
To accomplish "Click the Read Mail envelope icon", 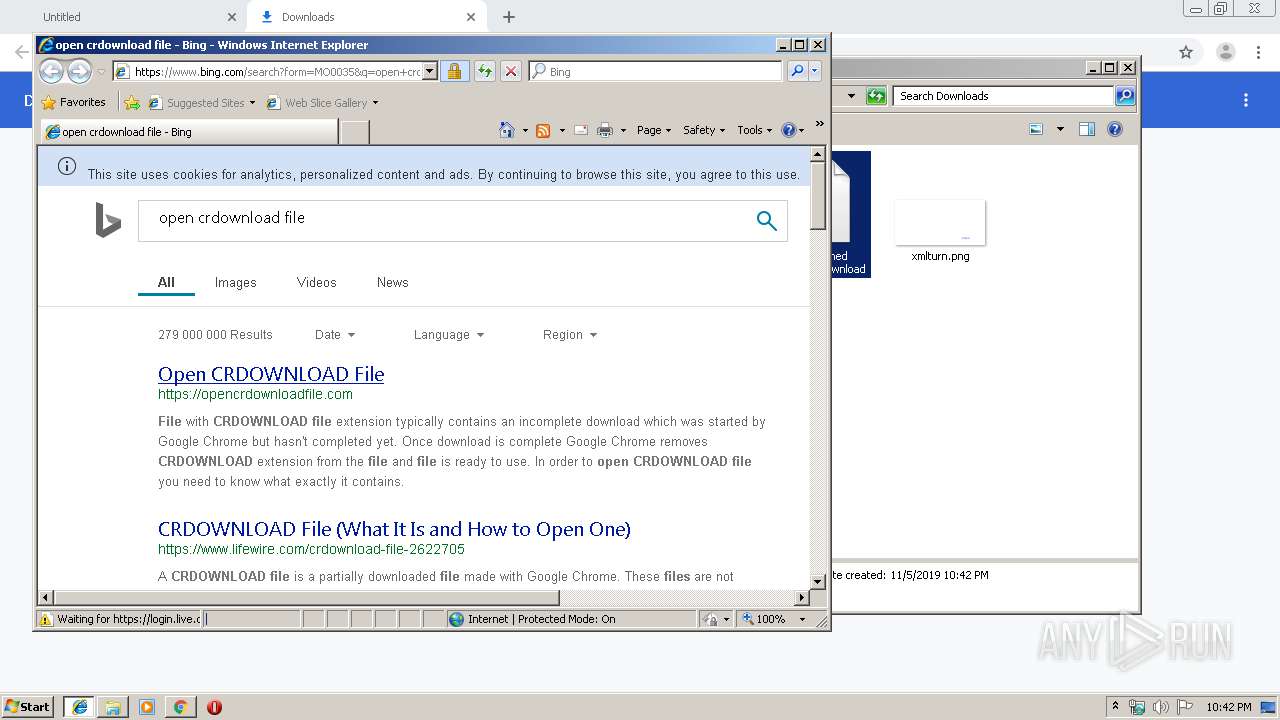I will pos(580,130).
